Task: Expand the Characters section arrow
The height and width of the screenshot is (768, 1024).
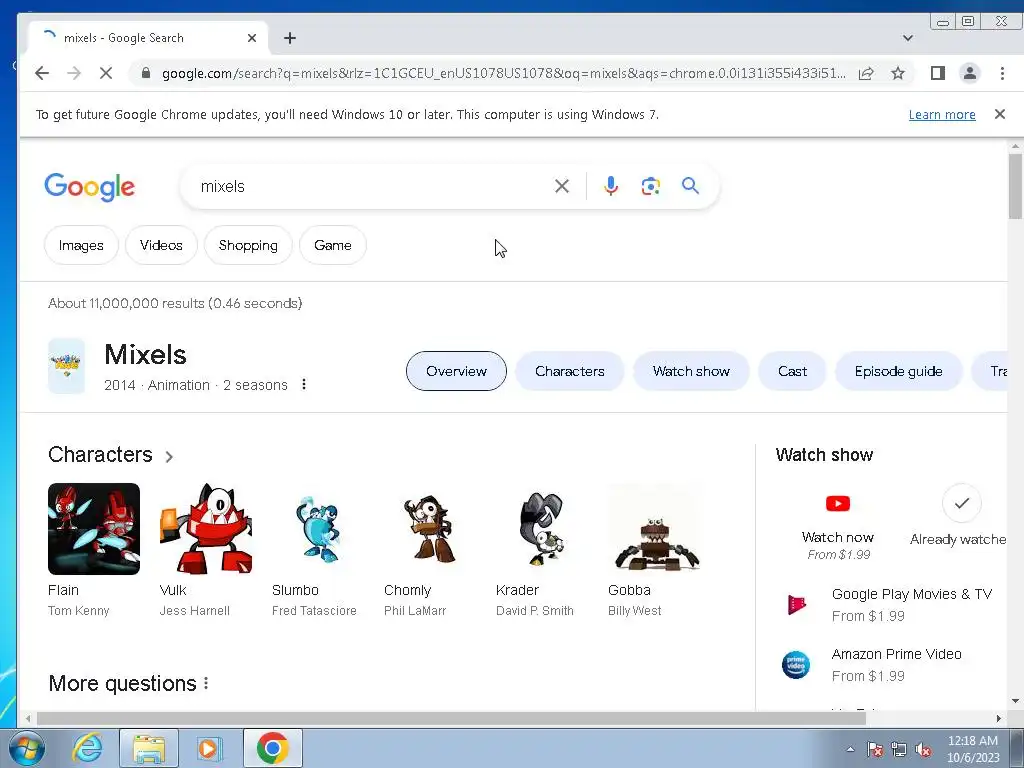Action: click(169, 456)
